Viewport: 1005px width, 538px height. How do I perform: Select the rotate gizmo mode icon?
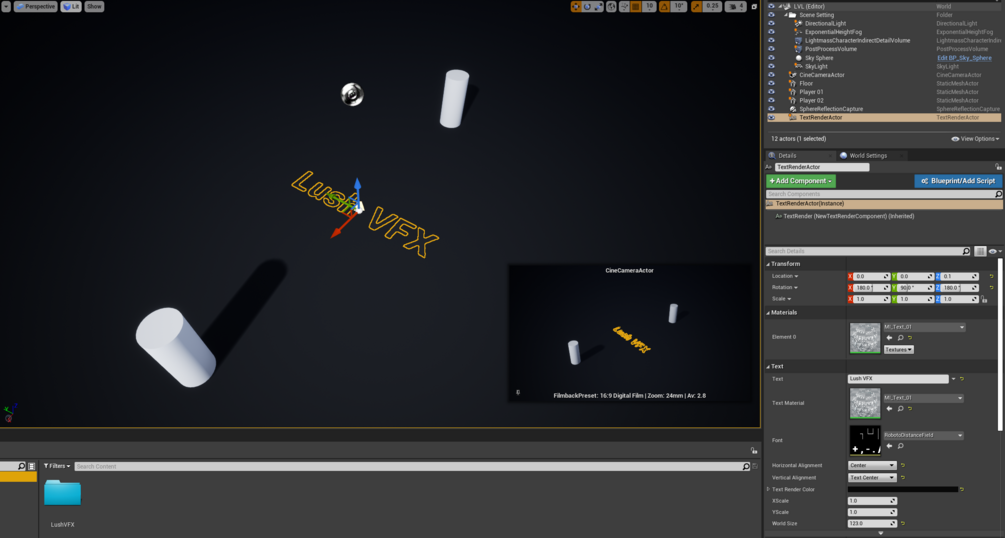(587, 6)
